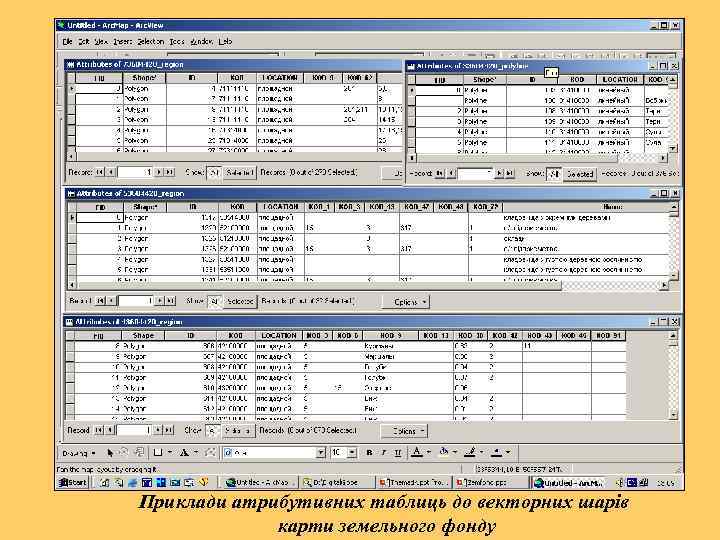Click the Rotate tool on Drawing toolbar
The height and width of the screenshot is (540, 720).
pos(124,453)
